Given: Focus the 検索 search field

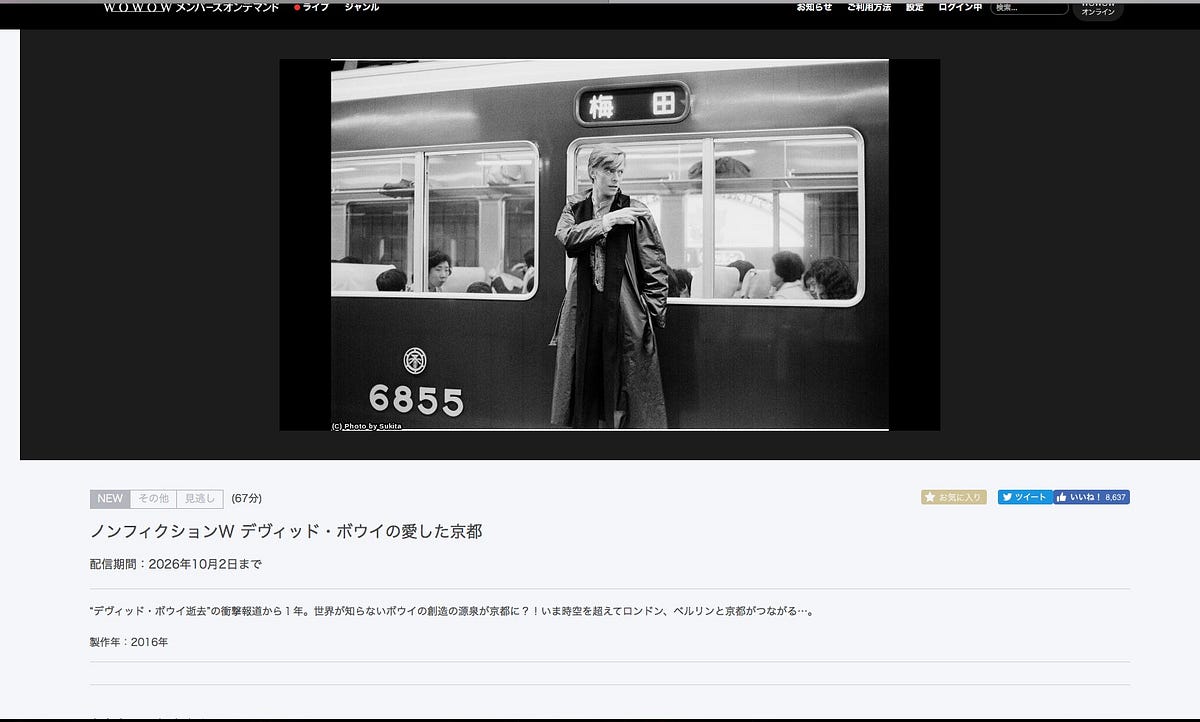Looking at the screenshot, I should coord(1030,8).
